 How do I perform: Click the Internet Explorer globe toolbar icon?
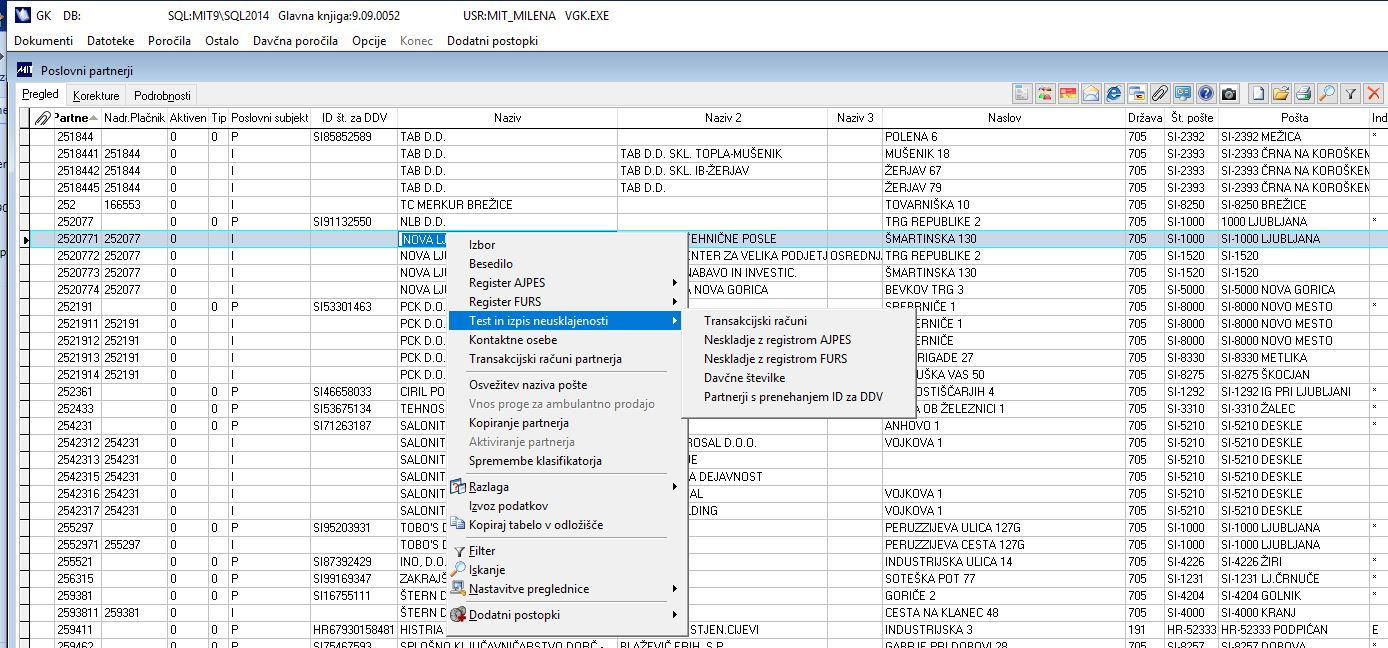(x=1113, y=94)
